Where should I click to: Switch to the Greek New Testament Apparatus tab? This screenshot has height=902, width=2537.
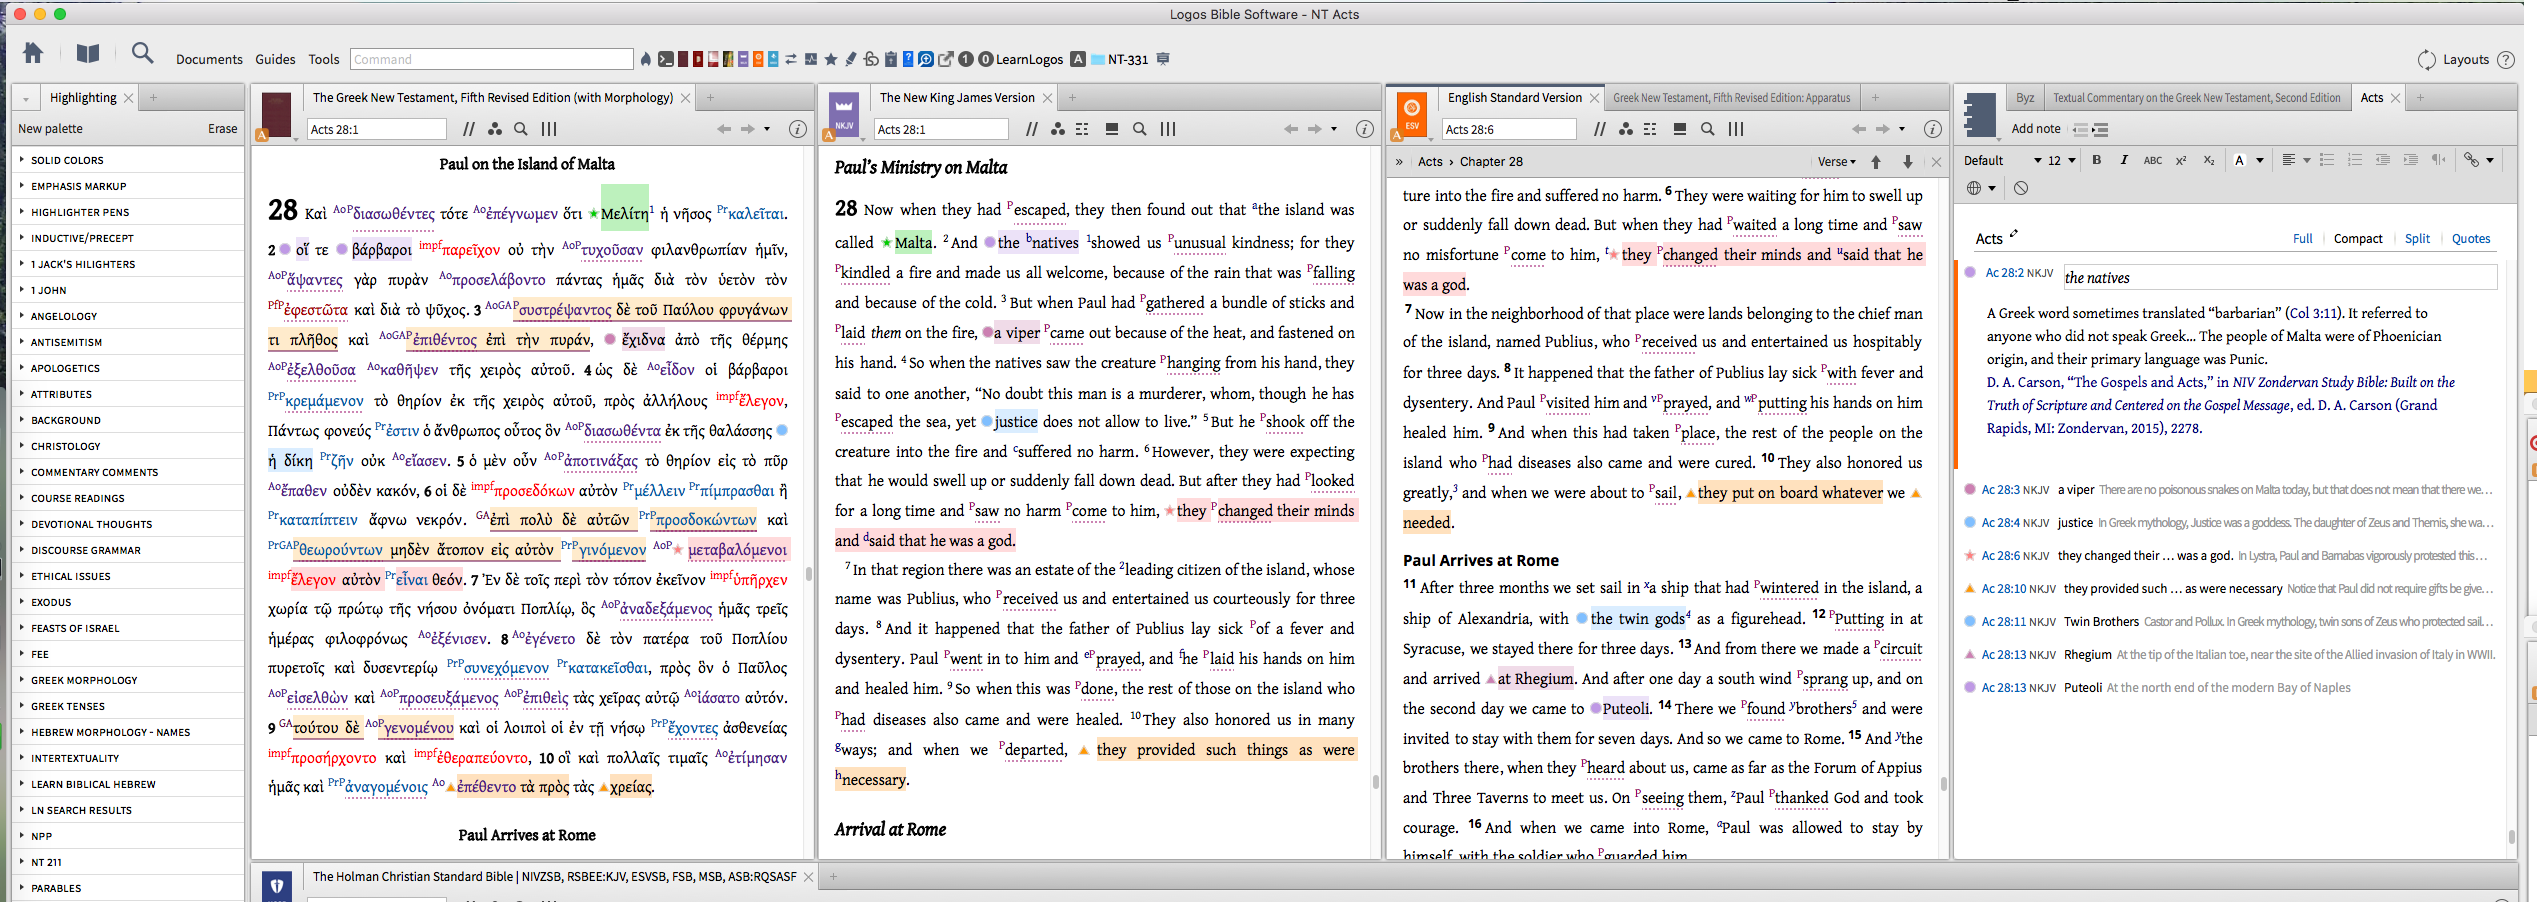[x=1731, y=98]
